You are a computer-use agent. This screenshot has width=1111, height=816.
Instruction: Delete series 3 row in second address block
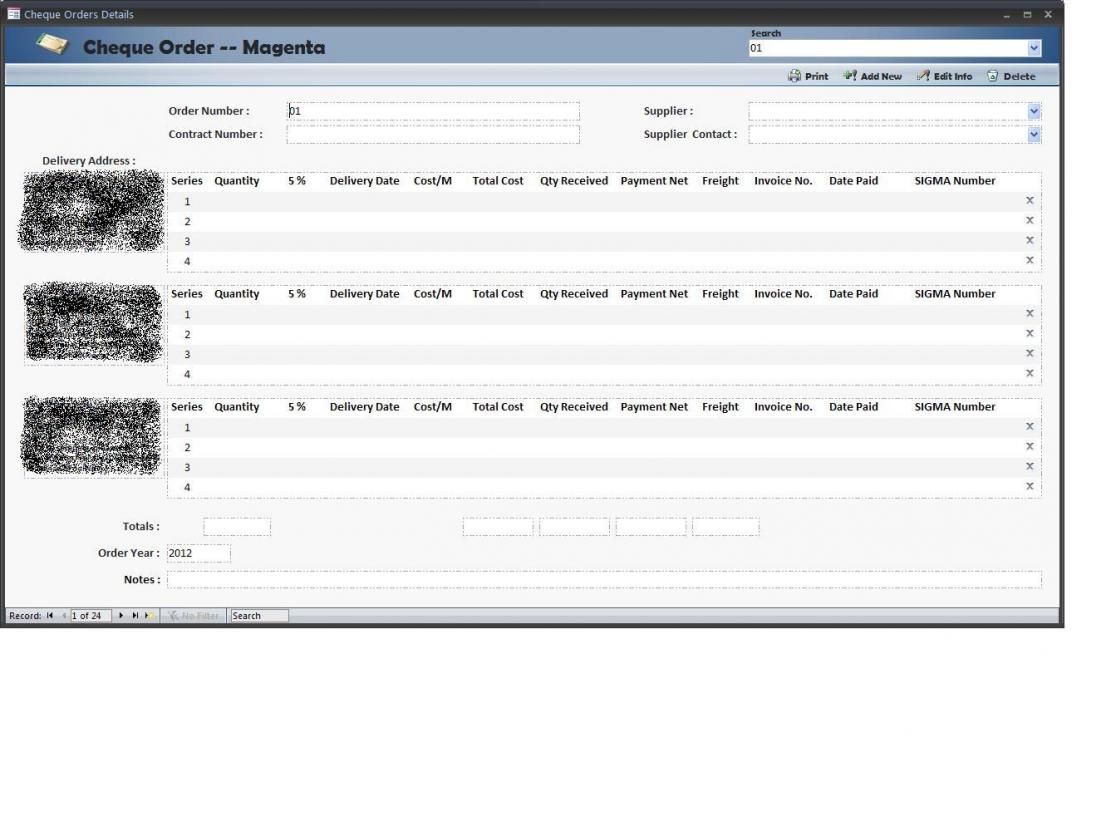(x=1030, y=353)
